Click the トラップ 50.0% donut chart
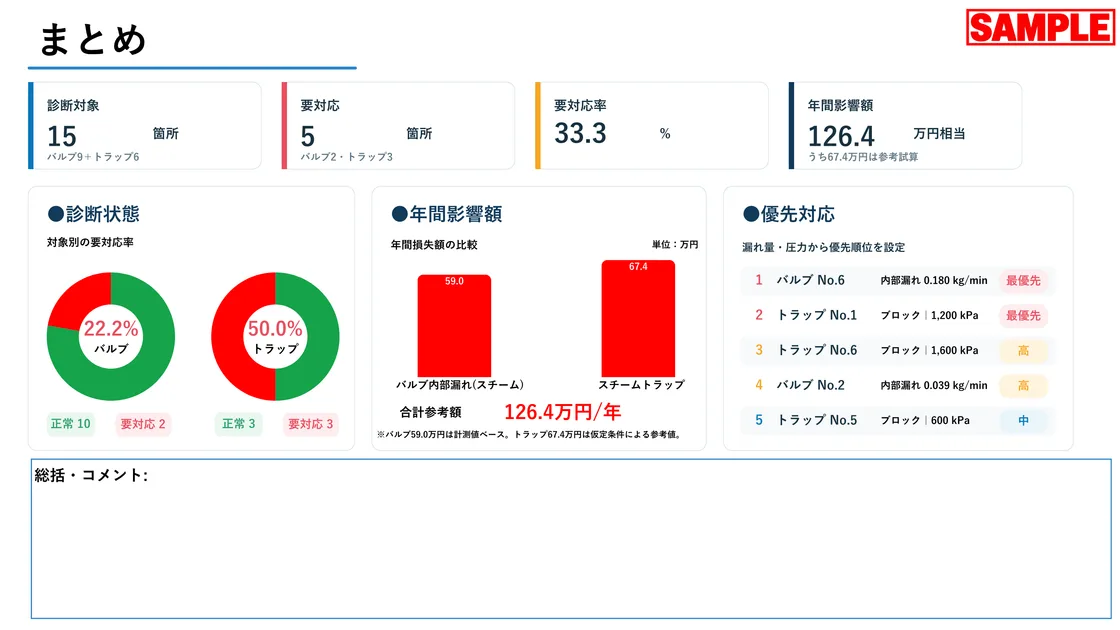1120x630 pixels. point(275,336)
